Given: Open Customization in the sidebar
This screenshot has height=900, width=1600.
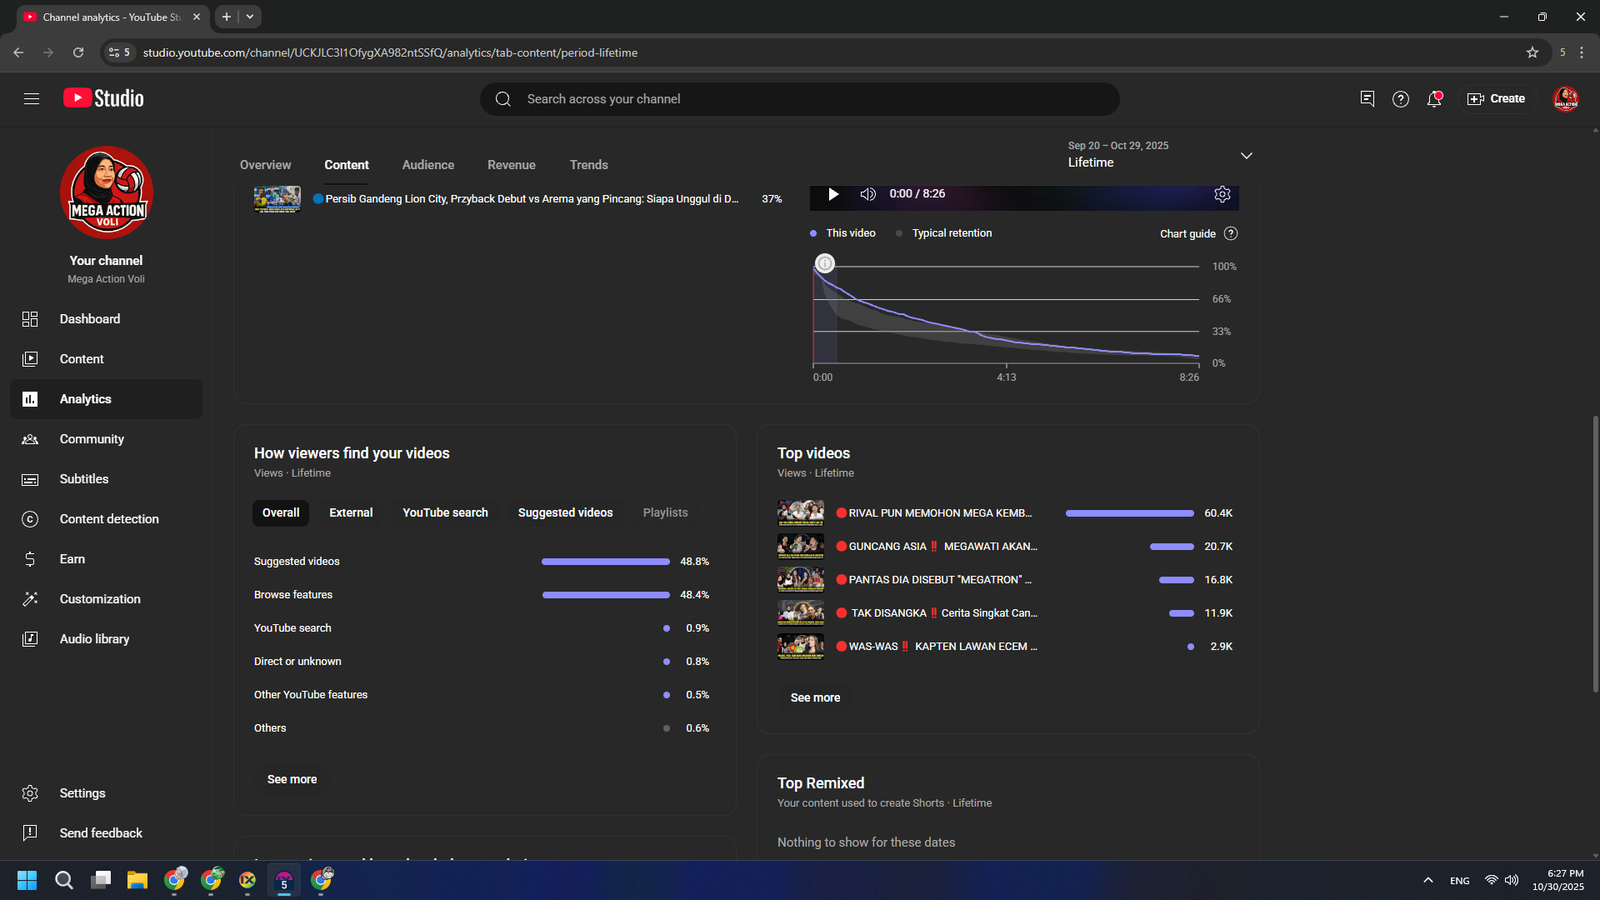Looking at the screenshot, I should 106,599.
